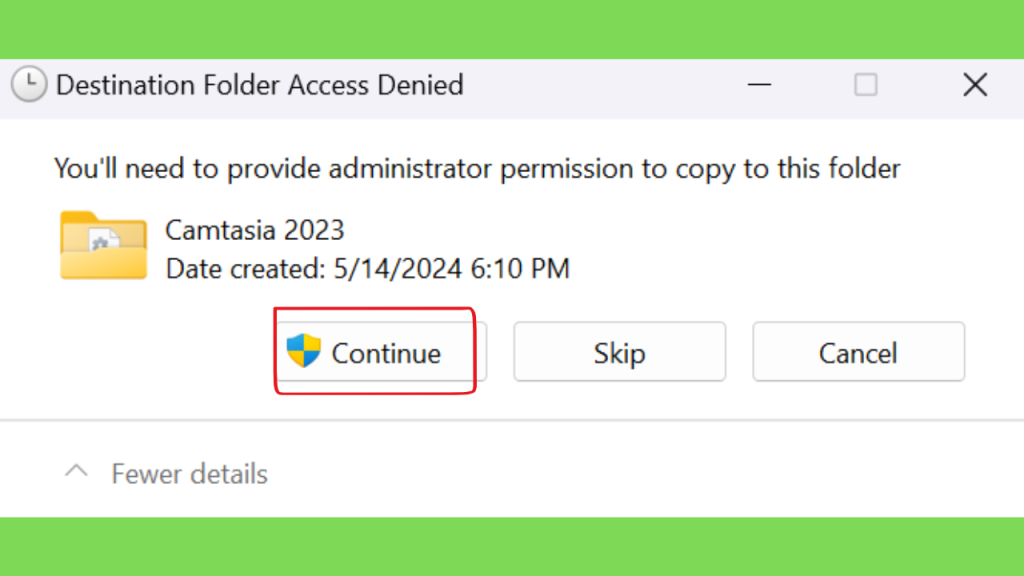1024x576 pixels.
Task: Click the Destination Folder Access Denied title
Action: click(259, 85)
